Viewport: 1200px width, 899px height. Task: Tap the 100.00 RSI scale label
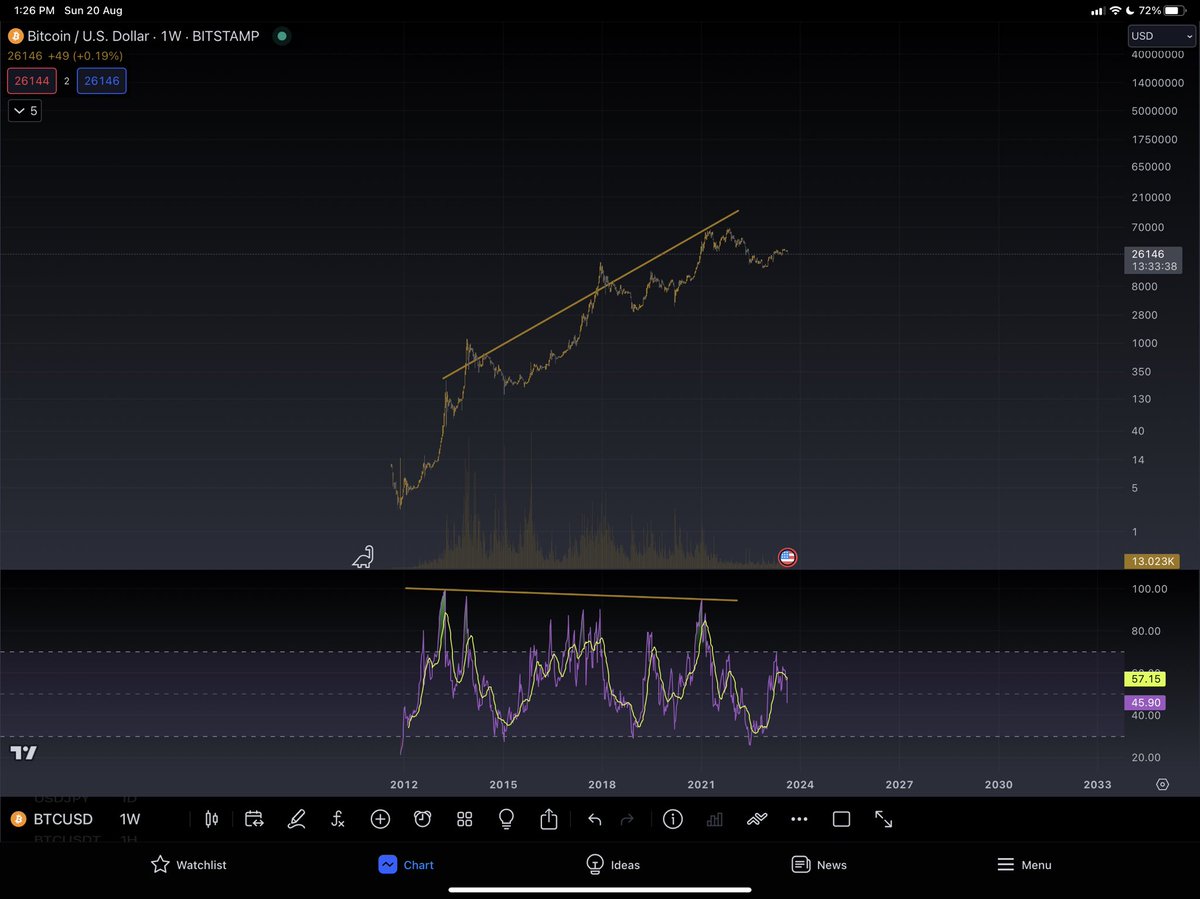[x=1149, y=589]
